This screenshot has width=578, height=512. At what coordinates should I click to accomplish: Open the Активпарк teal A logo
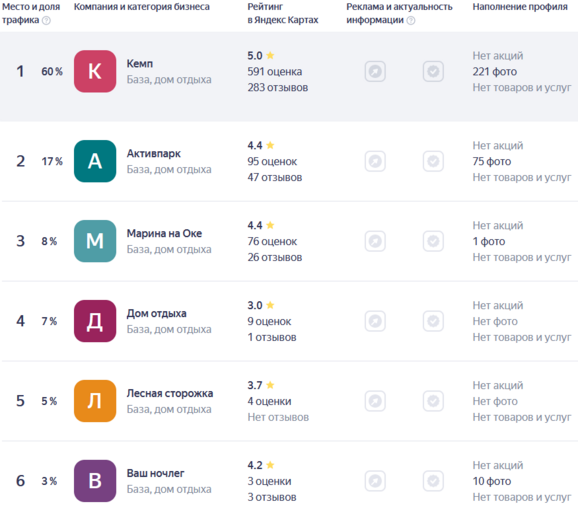95,161
